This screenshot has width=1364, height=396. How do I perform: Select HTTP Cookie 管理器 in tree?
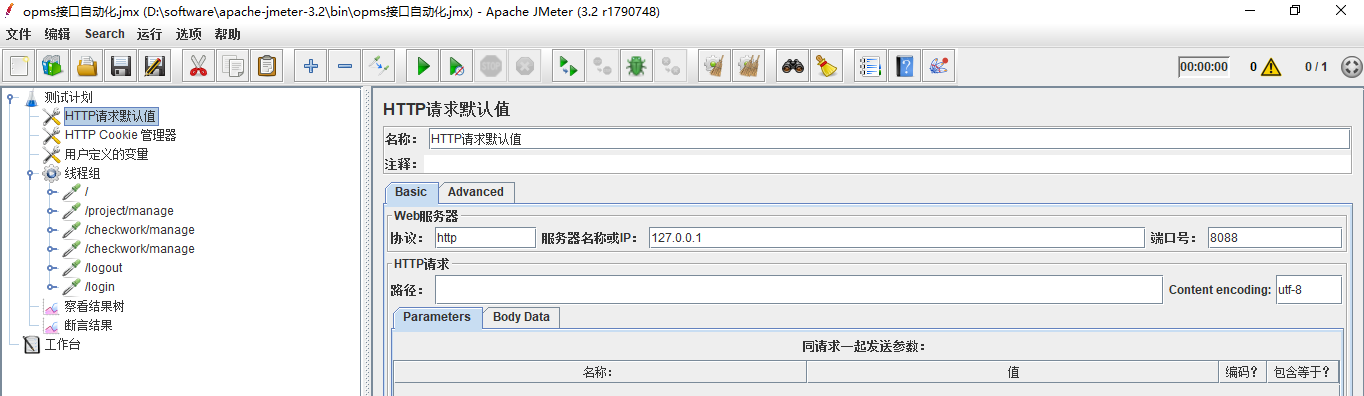click(120, 135)
